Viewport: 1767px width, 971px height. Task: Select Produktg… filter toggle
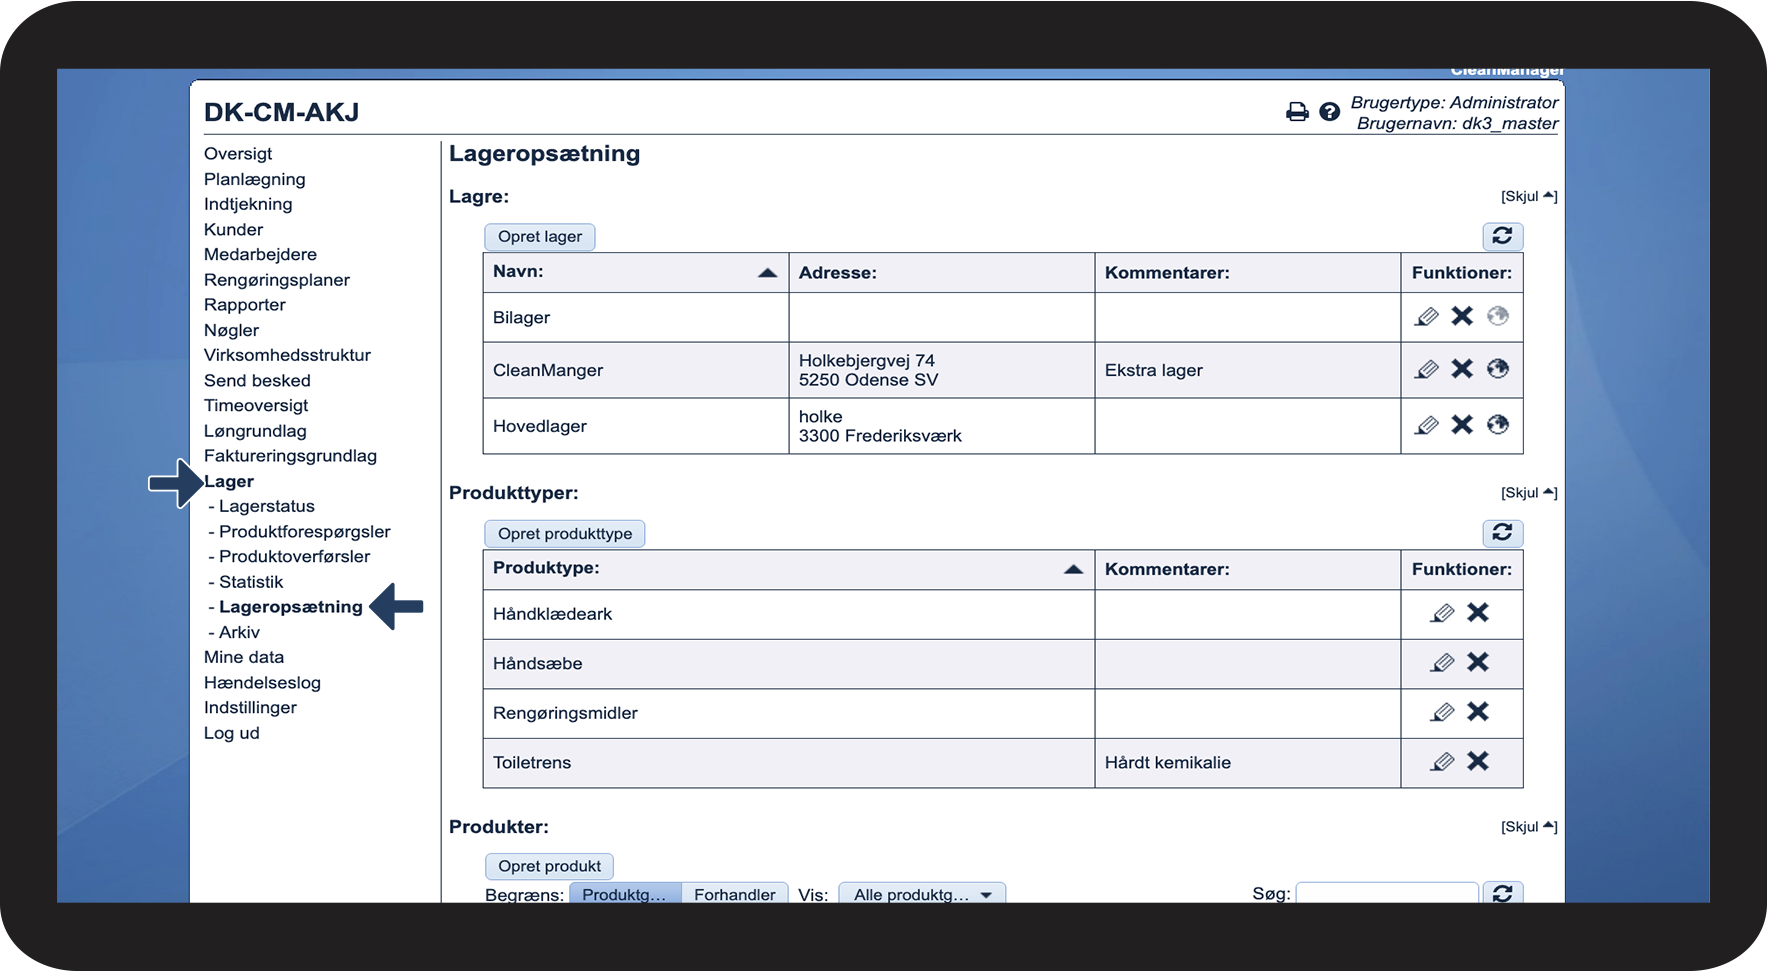[625, 894]
